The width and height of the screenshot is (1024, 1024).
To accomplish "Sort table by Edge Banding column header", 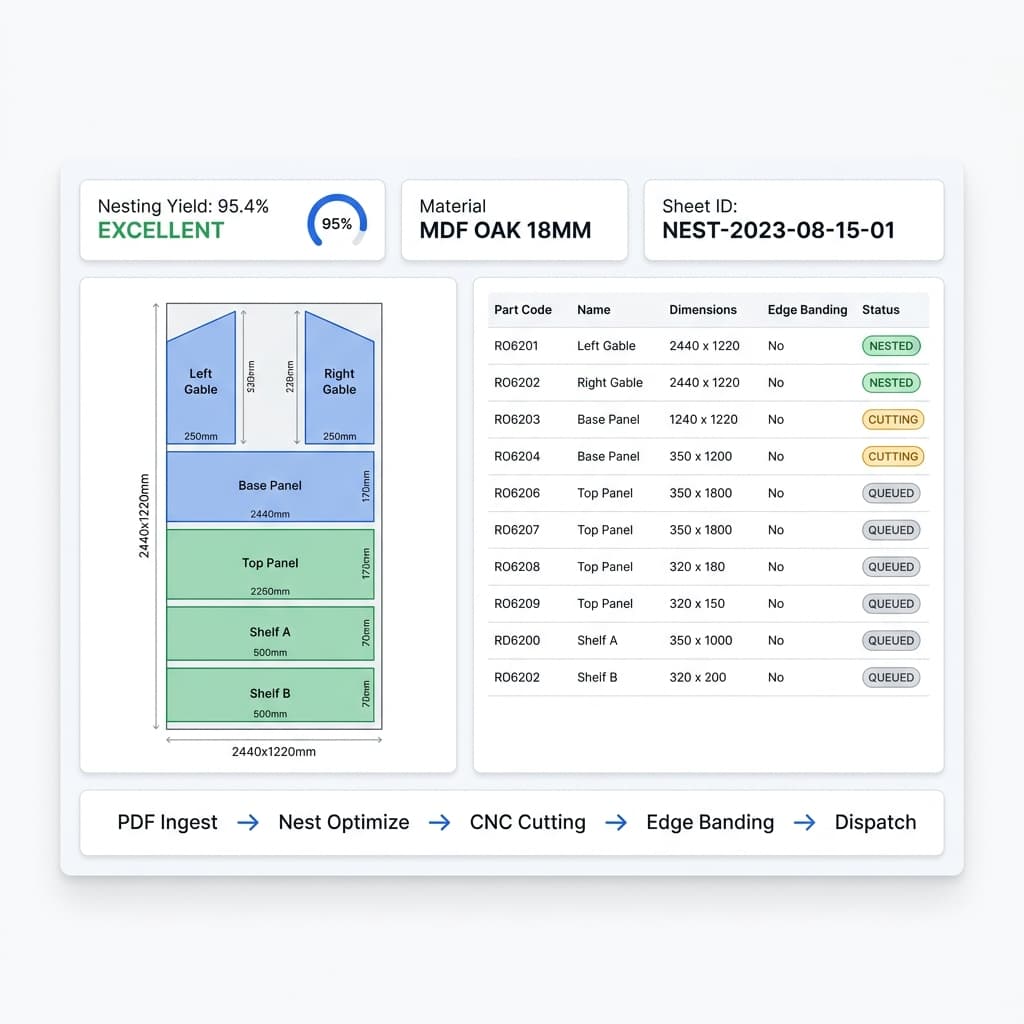I will 807,310.
